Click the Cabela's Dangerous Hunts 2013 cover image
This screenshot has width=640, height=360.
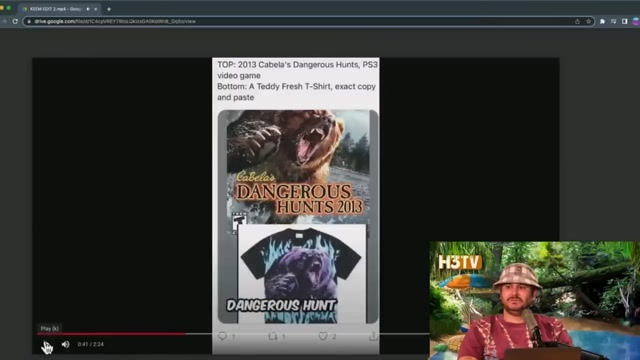(x=298, y=167)
